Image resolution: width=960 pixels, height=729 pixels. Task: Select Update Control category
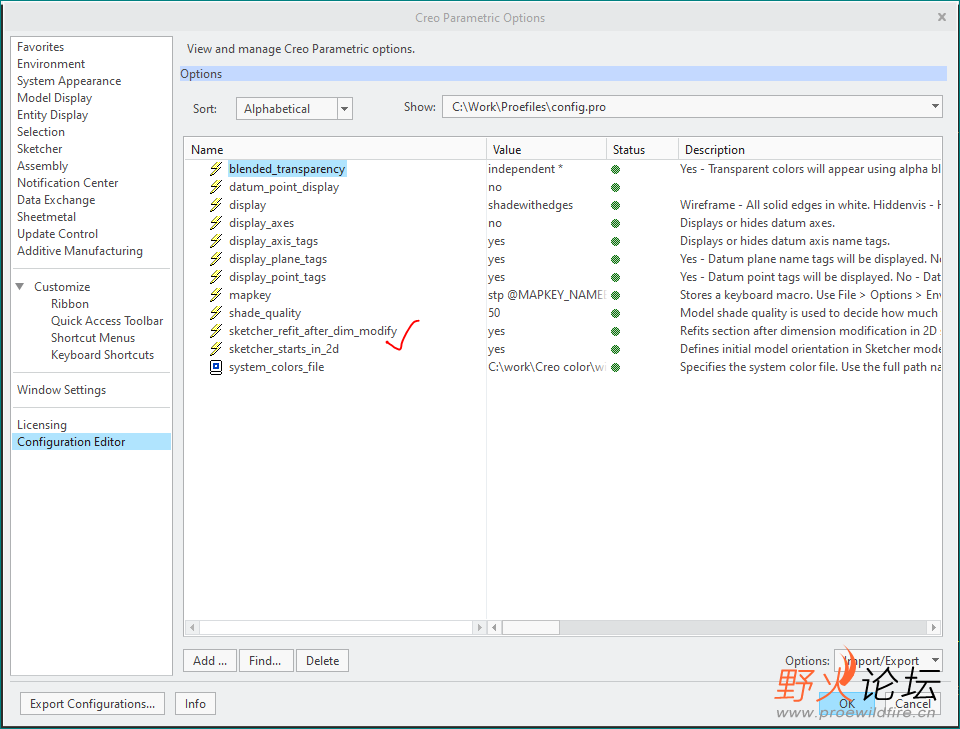pyautogui.click(x=57, y=234)
